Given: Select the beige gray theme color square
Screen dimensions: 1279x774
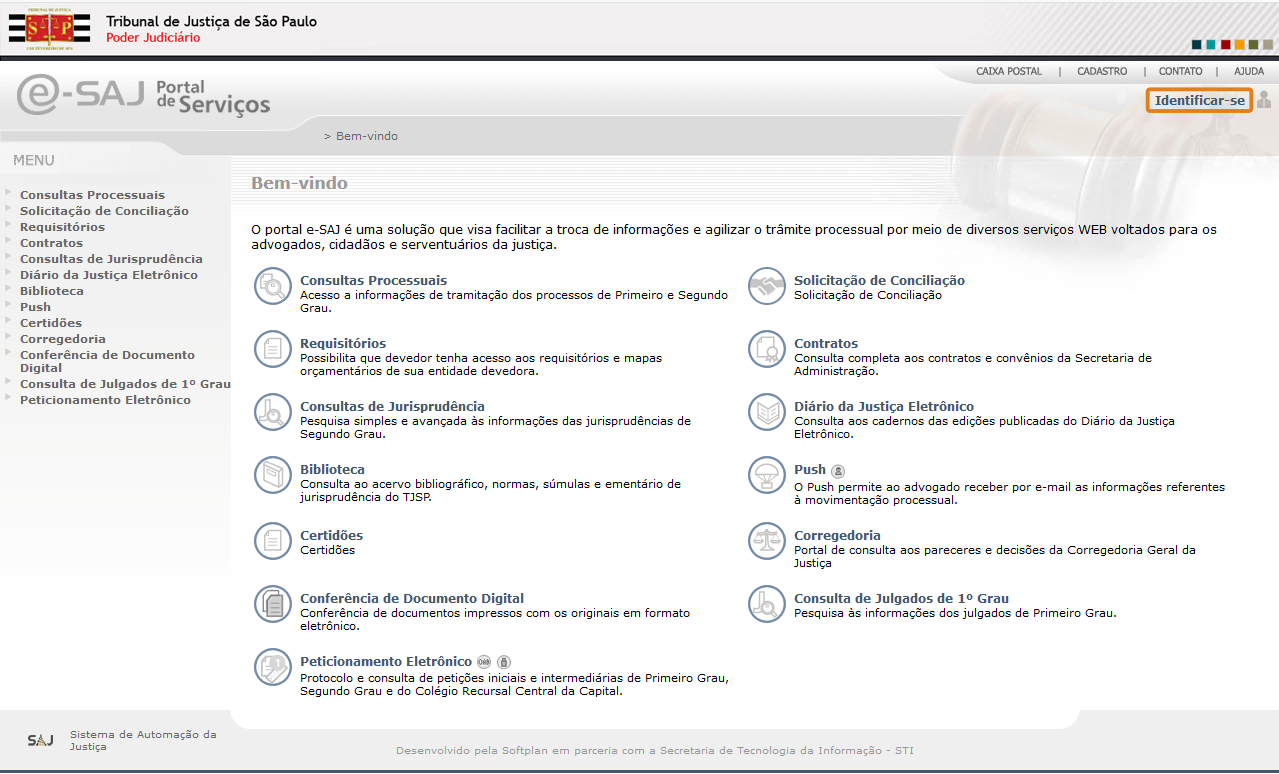Looking at the screenshot, I should (1267, 45).
